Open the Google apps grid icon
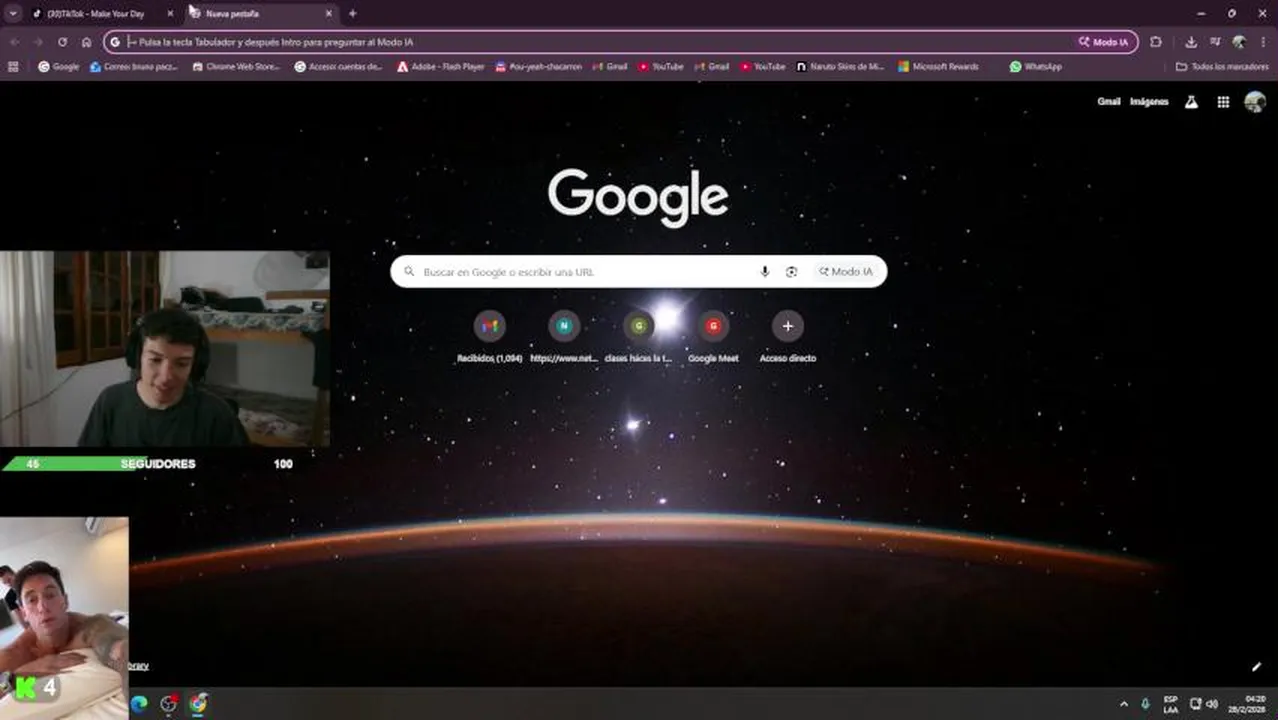Screen dimensions: 1278x720 coord(1223,102)
